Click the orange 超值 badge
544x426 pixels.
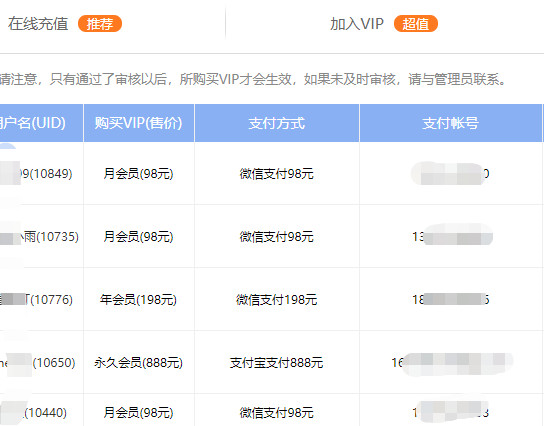(x=416, y=24)
